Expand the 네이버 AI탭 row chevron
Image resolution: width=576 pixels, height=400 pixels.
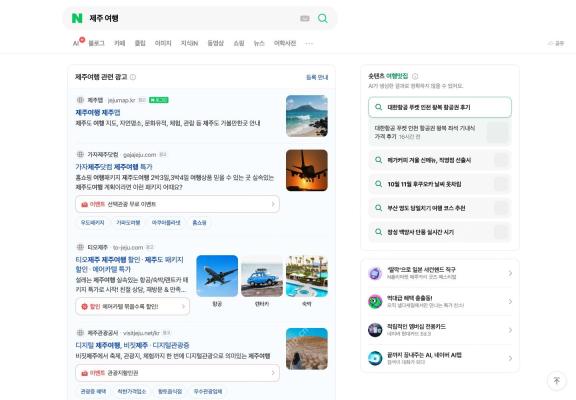pyautogui.click(x=510, y=358)
